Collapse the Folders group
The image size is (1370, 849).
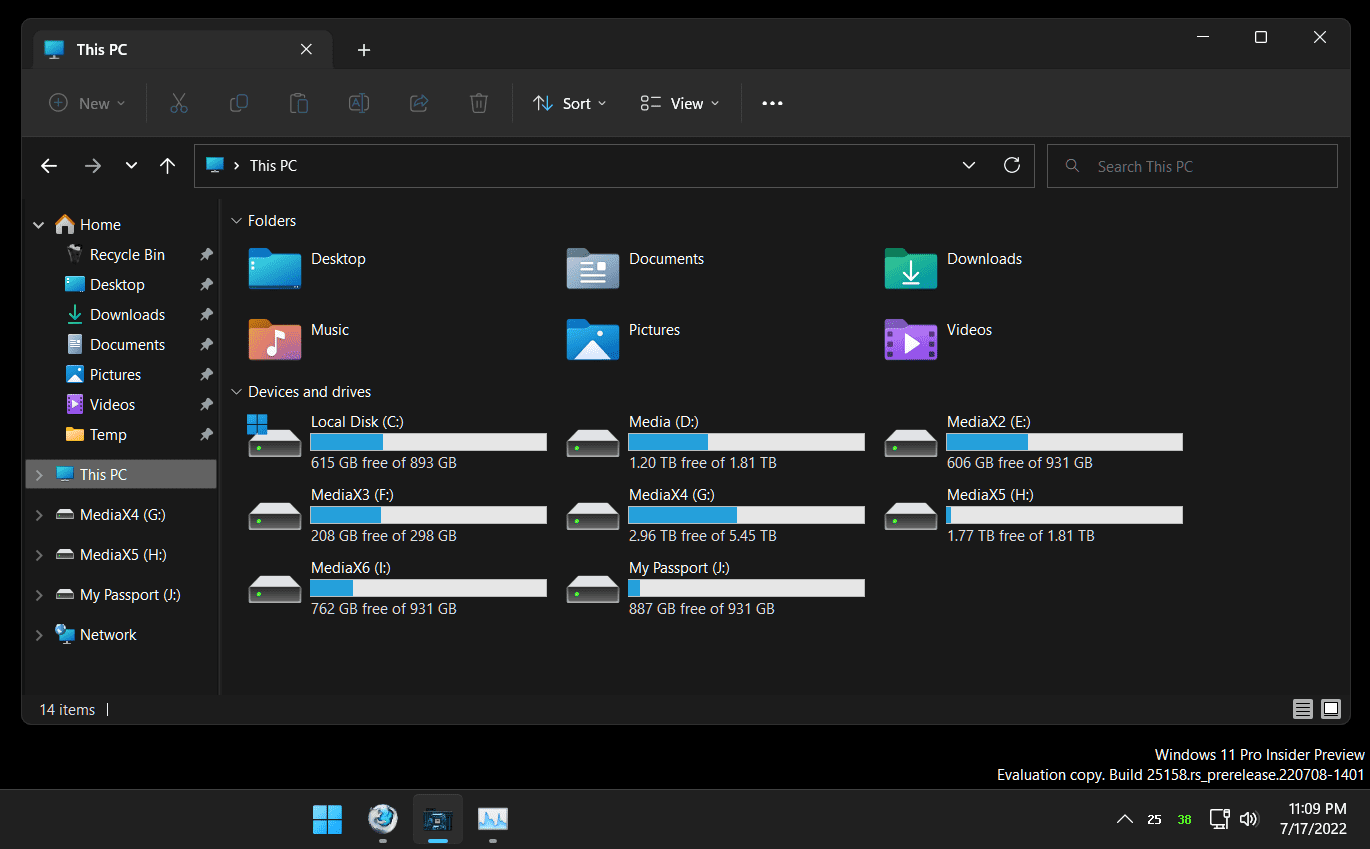click(x=237, y=221)
